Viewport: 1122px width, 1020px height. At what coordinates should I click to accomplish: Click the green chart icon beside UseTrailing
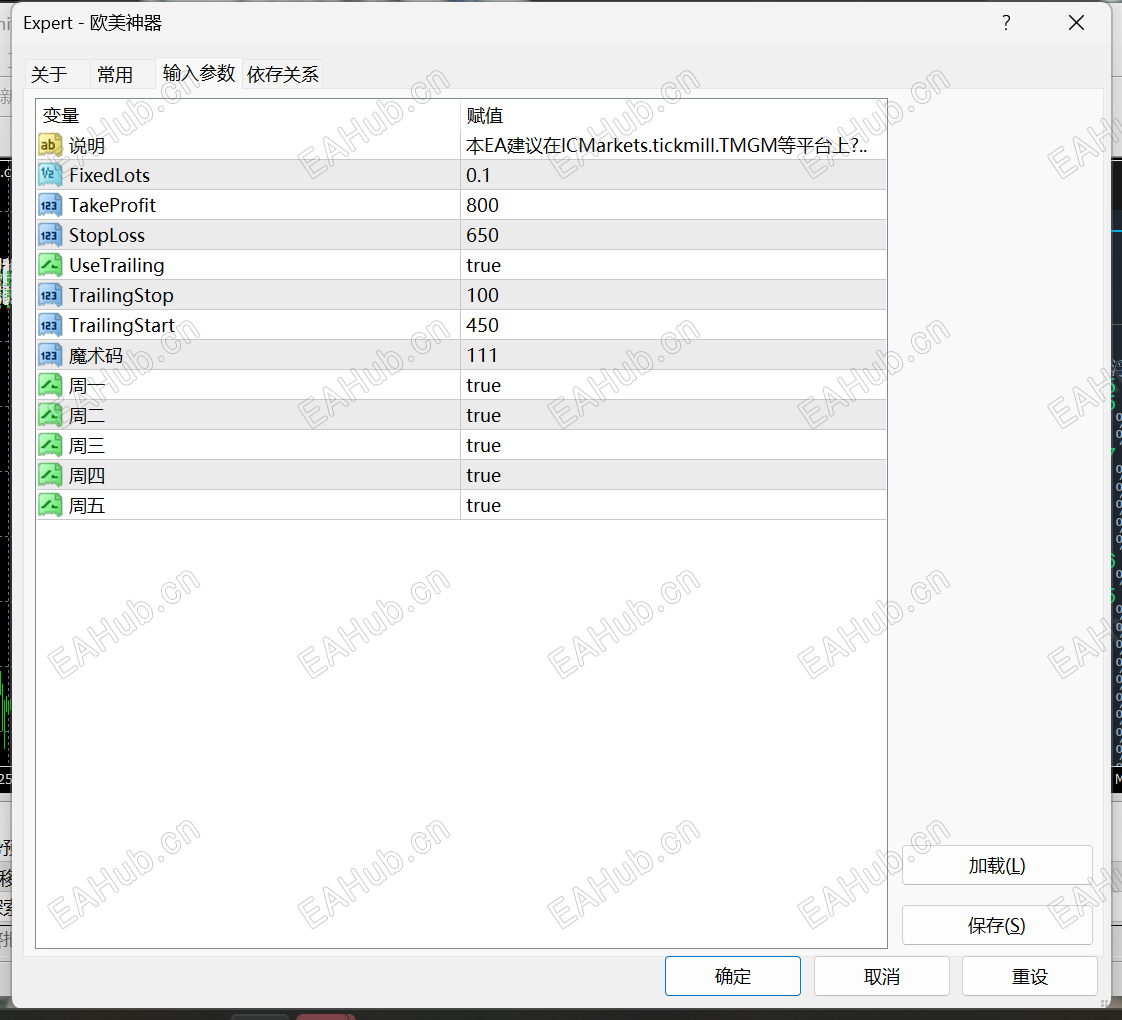[x=50, y=265]
